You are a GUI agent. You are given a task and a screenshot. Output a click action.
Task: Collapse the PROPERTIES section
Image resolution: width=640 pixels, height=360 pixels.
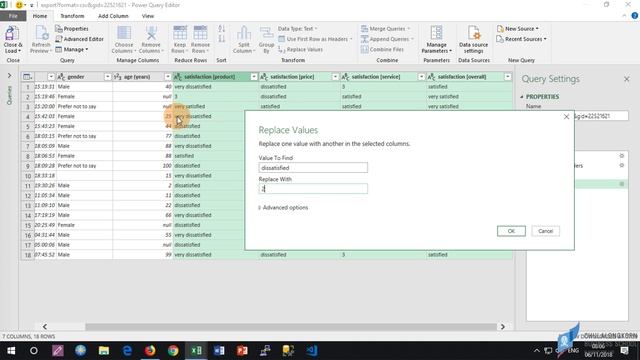(522, 97)
